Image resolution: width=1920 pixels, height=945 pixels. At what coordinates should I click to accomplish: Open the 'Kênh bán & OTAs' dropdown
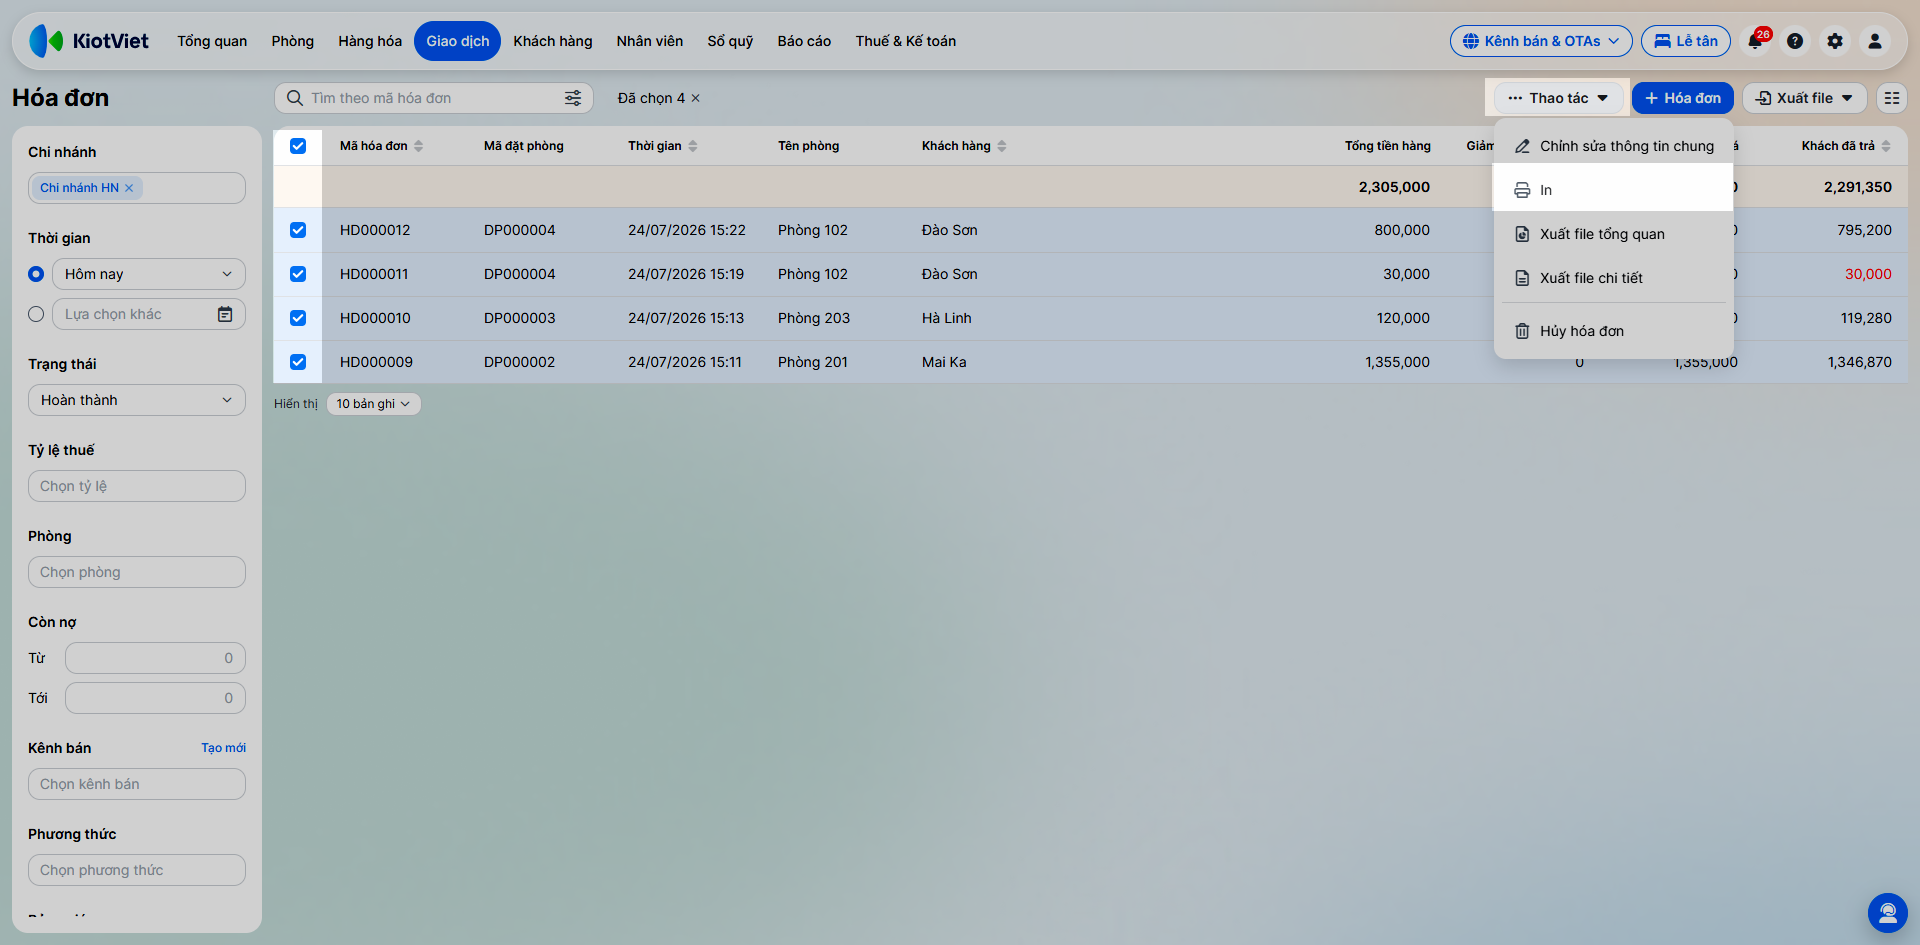(x=1541, y=41)
